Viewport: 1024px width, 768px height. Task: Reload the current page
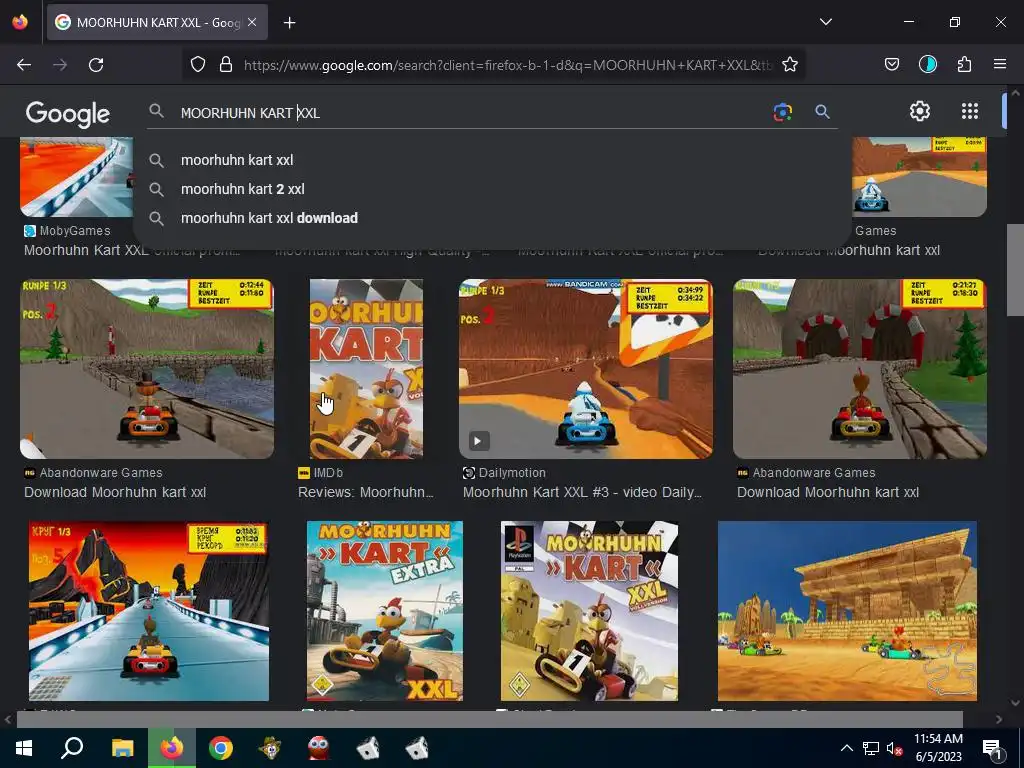(96, 65)
